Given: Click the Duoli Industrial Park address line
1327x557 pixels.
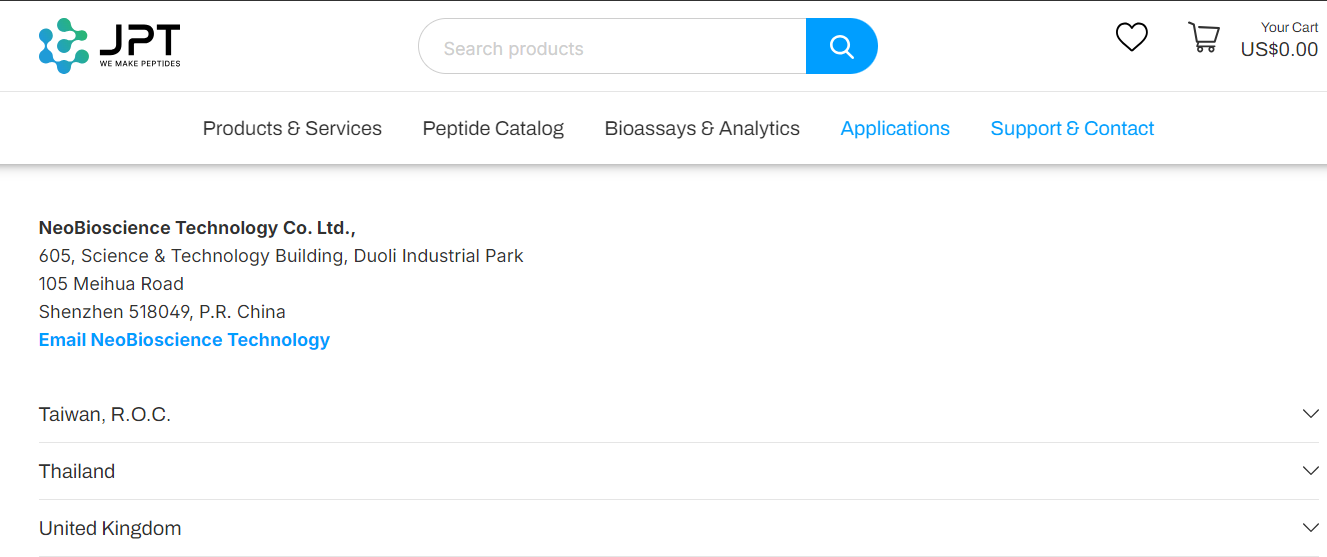Looking at the screenshot, I should click(281, 256).
